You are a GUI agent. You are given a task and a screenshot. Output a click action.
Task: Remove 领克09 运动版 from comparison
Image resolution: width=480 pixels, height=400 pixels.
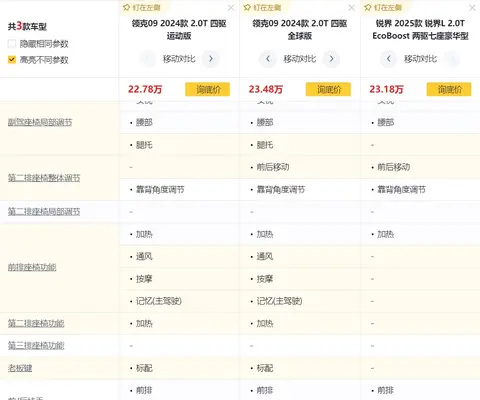point(231,8)
